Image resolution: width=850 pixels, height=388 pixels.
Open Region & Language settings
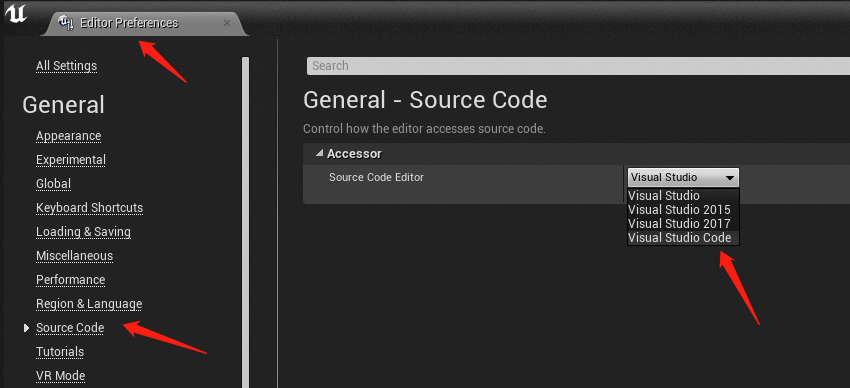tap(89, 303)
